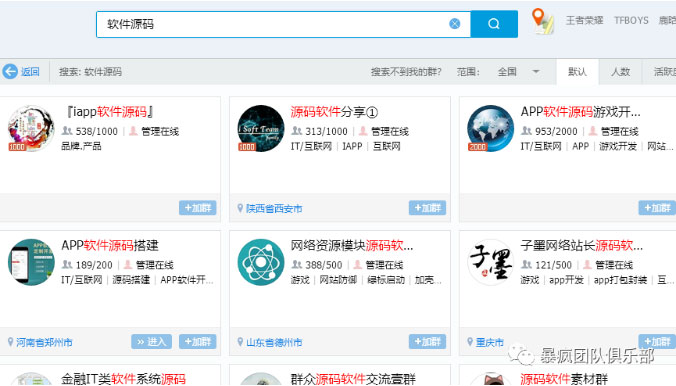676x386 pixels.
Task: Click the 山东省德州市 location link
Action: pyautogui.click(x=274, y=342)
